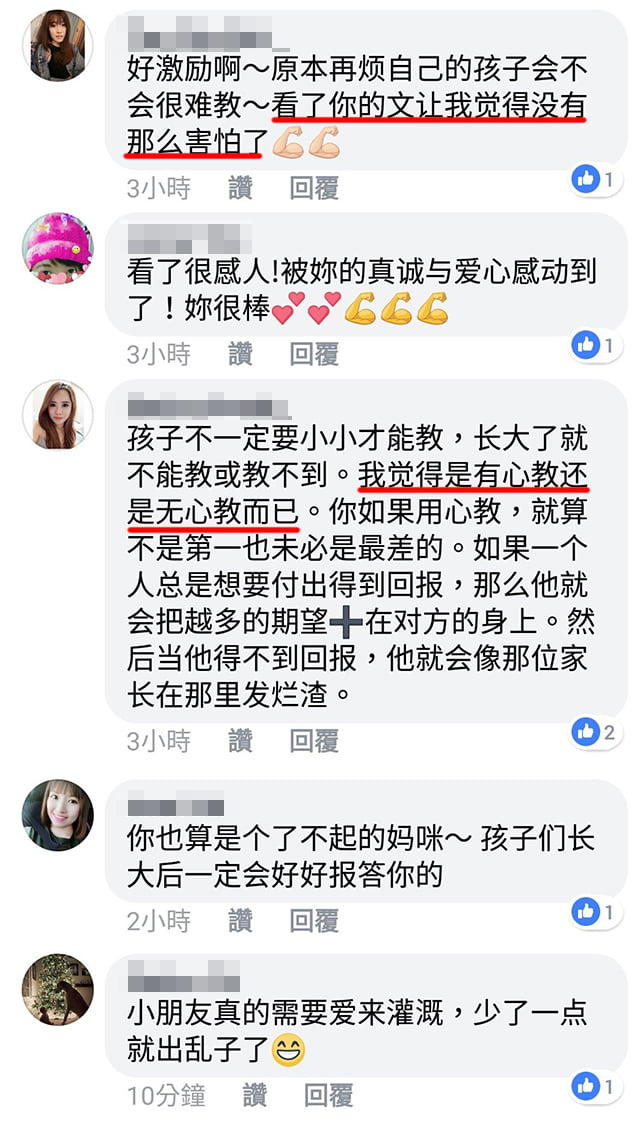Click the thumbs-up icon on second comment
640x1136 pixels.
[585, 345]
